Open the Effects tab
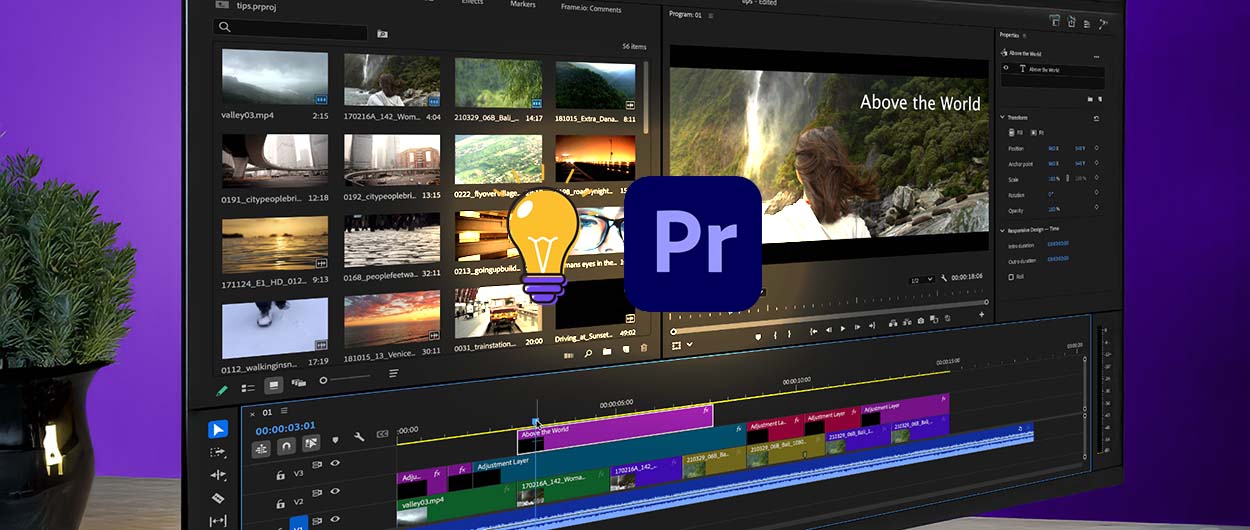Viewport: 1250px width, 530px height. [x=471, y=3]
